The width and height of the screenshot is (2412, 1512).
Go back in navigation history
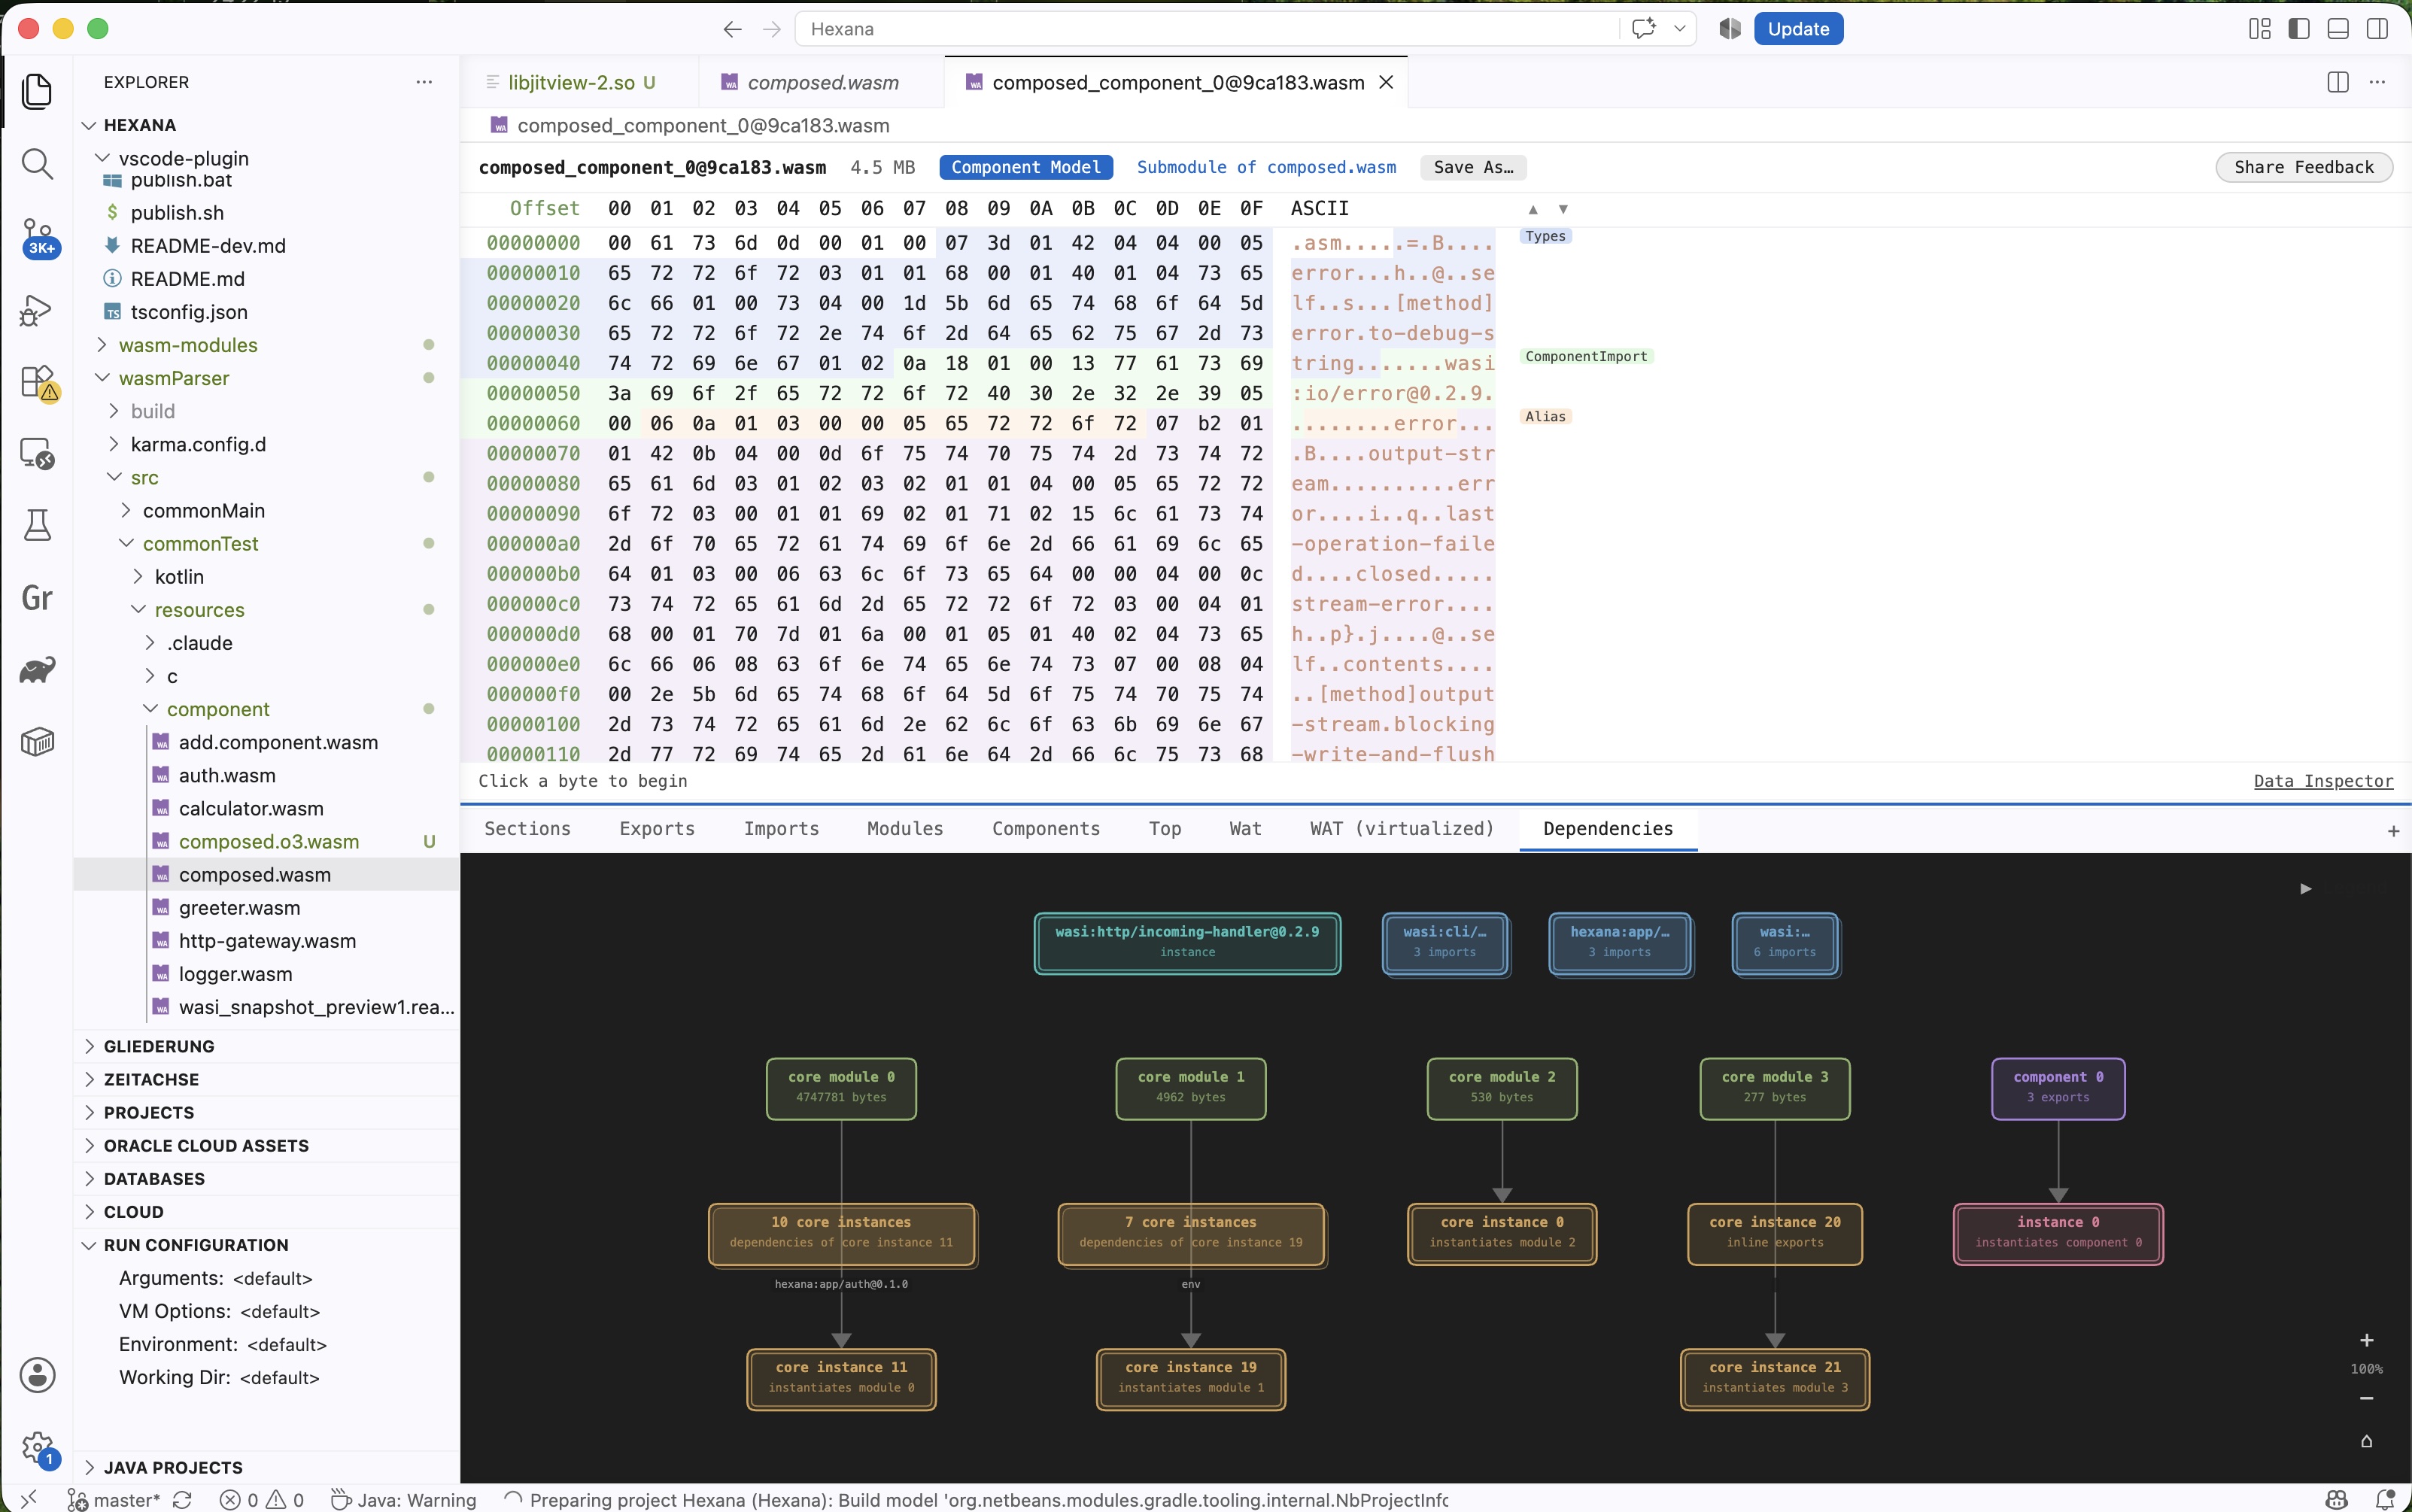click(x=733, y=29)
